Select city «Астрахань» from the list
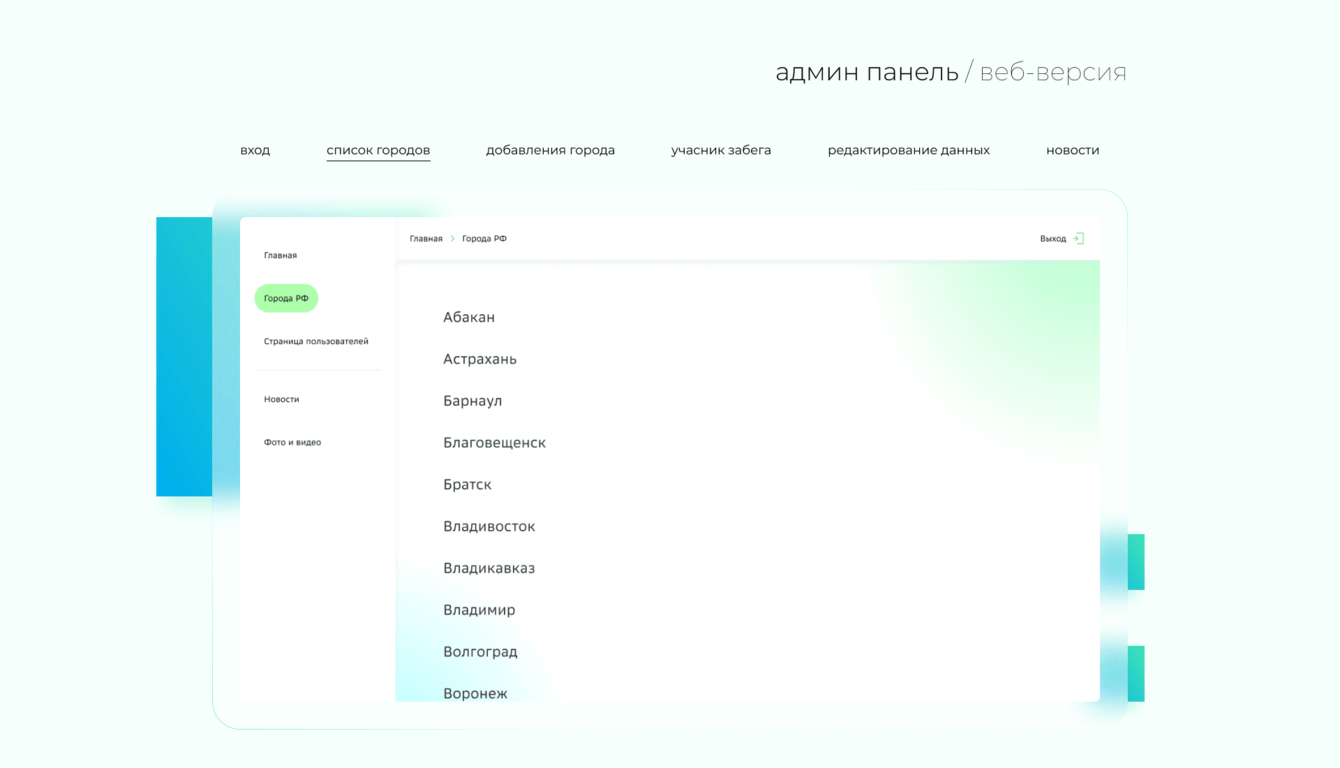Screen dimensions: 1340x768 tap(480, 359)
